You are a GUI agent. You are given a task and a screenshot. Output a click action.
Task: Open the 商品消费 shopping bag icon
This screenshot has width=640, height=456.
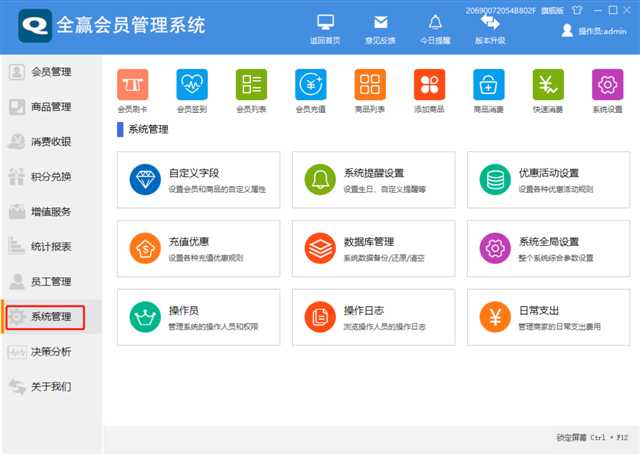[489, 85]
